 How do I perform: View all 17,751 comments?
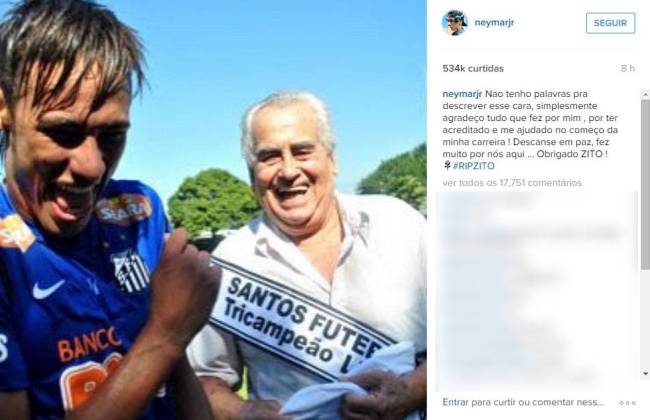(512, 182)
